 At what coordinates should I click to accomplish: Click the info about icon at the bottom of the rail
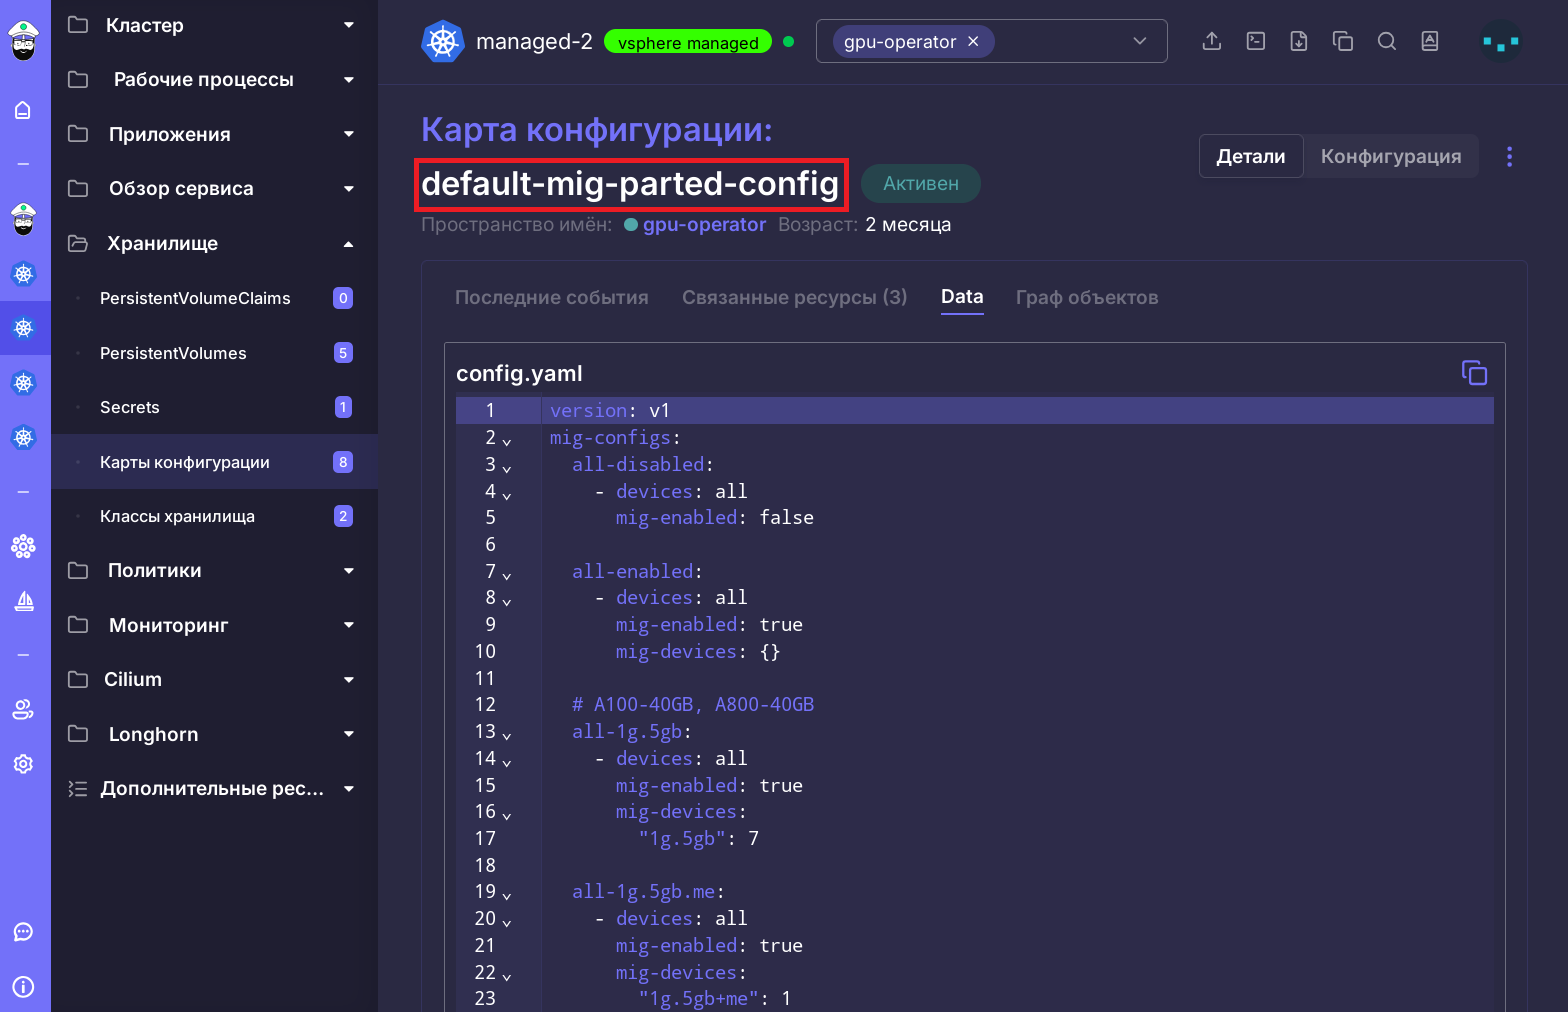[23, 987]
